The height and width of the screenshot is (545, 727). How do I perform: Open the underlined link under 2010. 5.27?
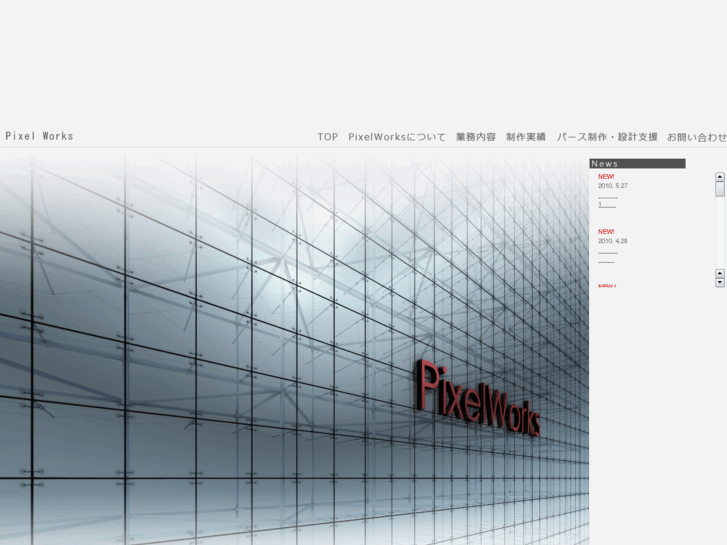(x=607, y=205)
